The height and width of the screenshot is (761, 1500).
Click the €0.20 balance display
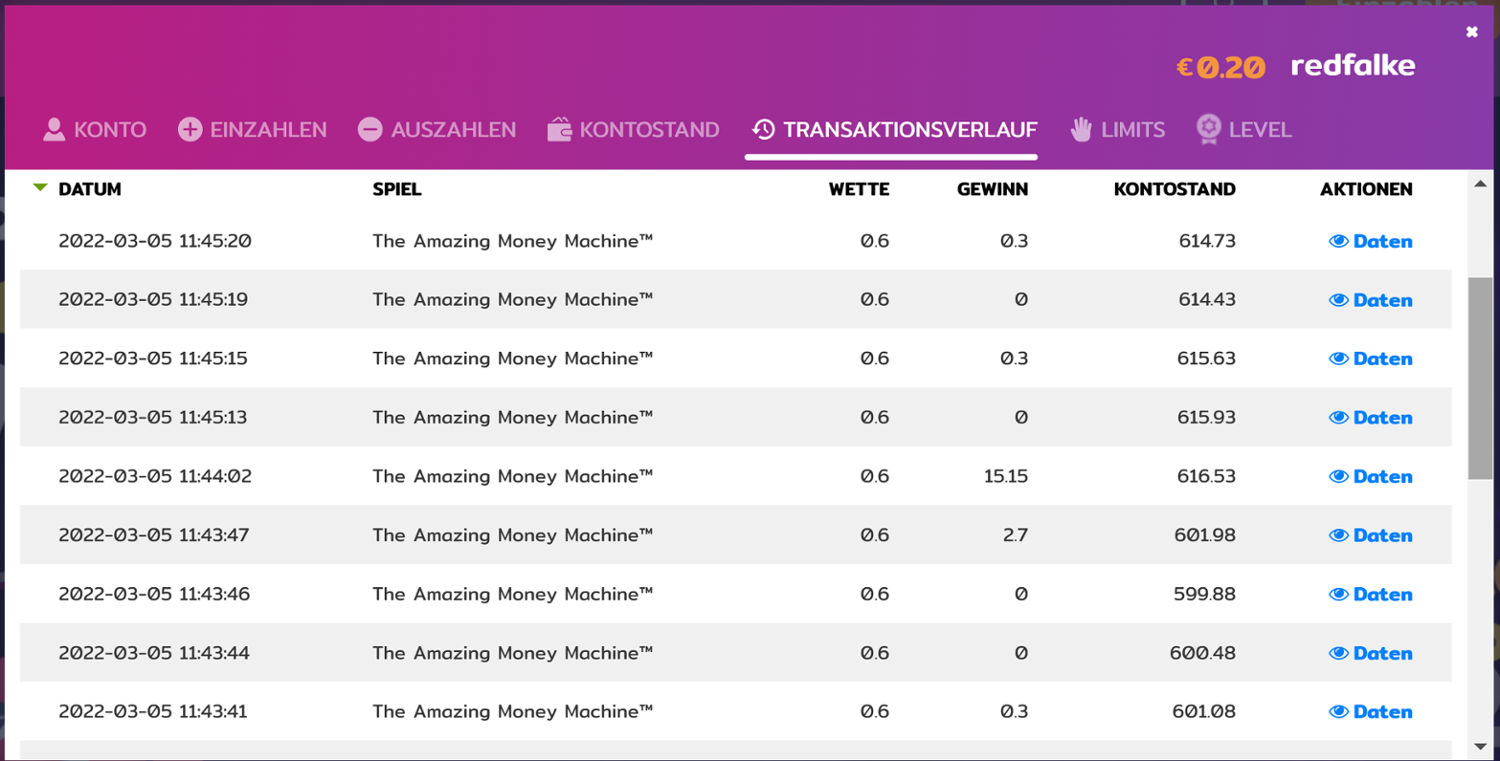click(1220, 67)
